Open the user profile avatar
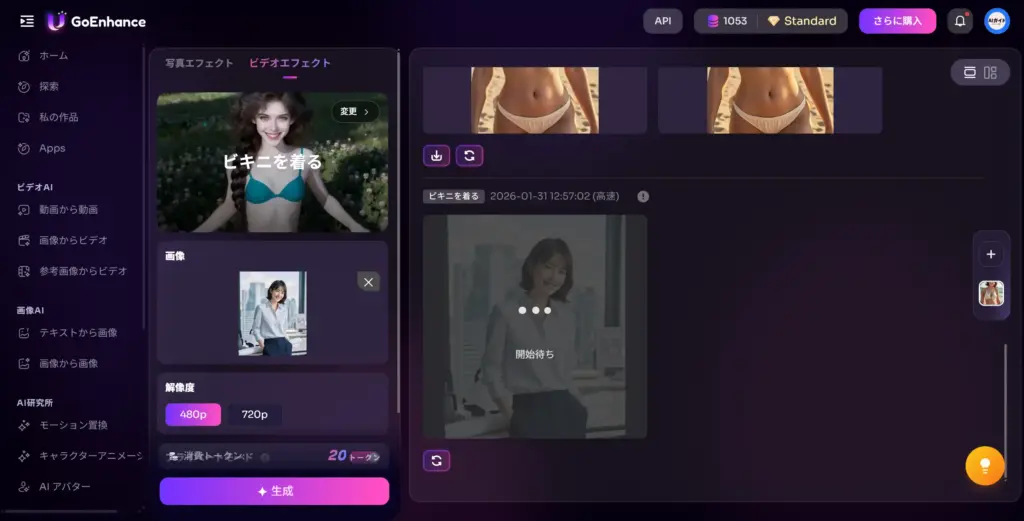The image size is (1024, 521). pyautogui.click(x=997, y=21)
